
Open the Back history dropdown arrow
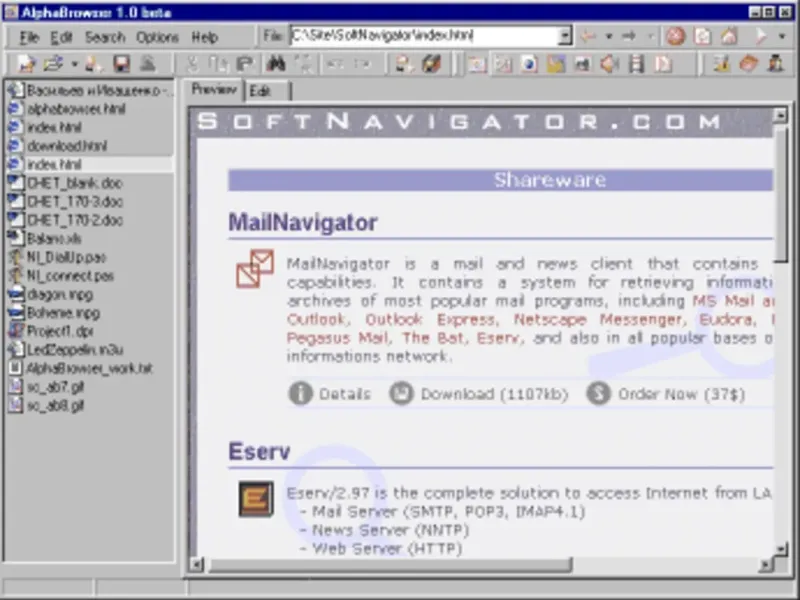click(x=609, y=36)
